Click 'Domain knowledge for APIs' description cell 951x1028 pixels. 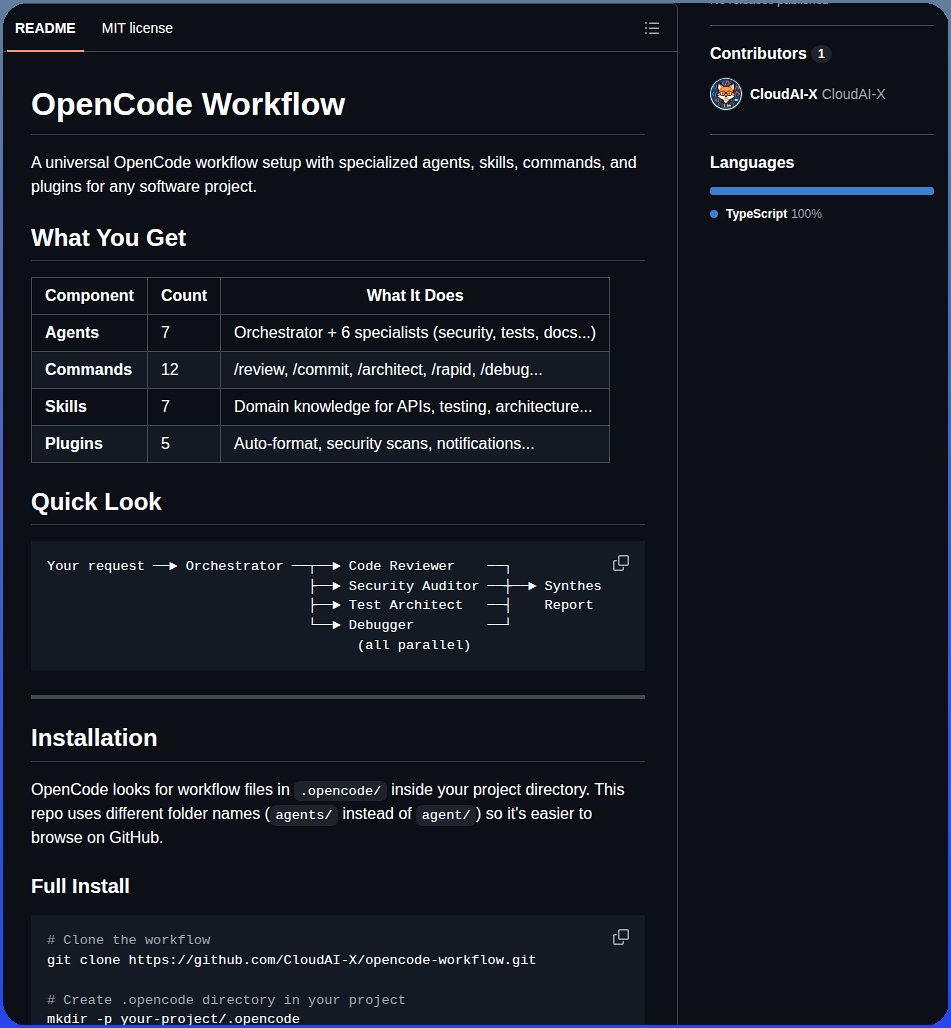coord(415,406)
